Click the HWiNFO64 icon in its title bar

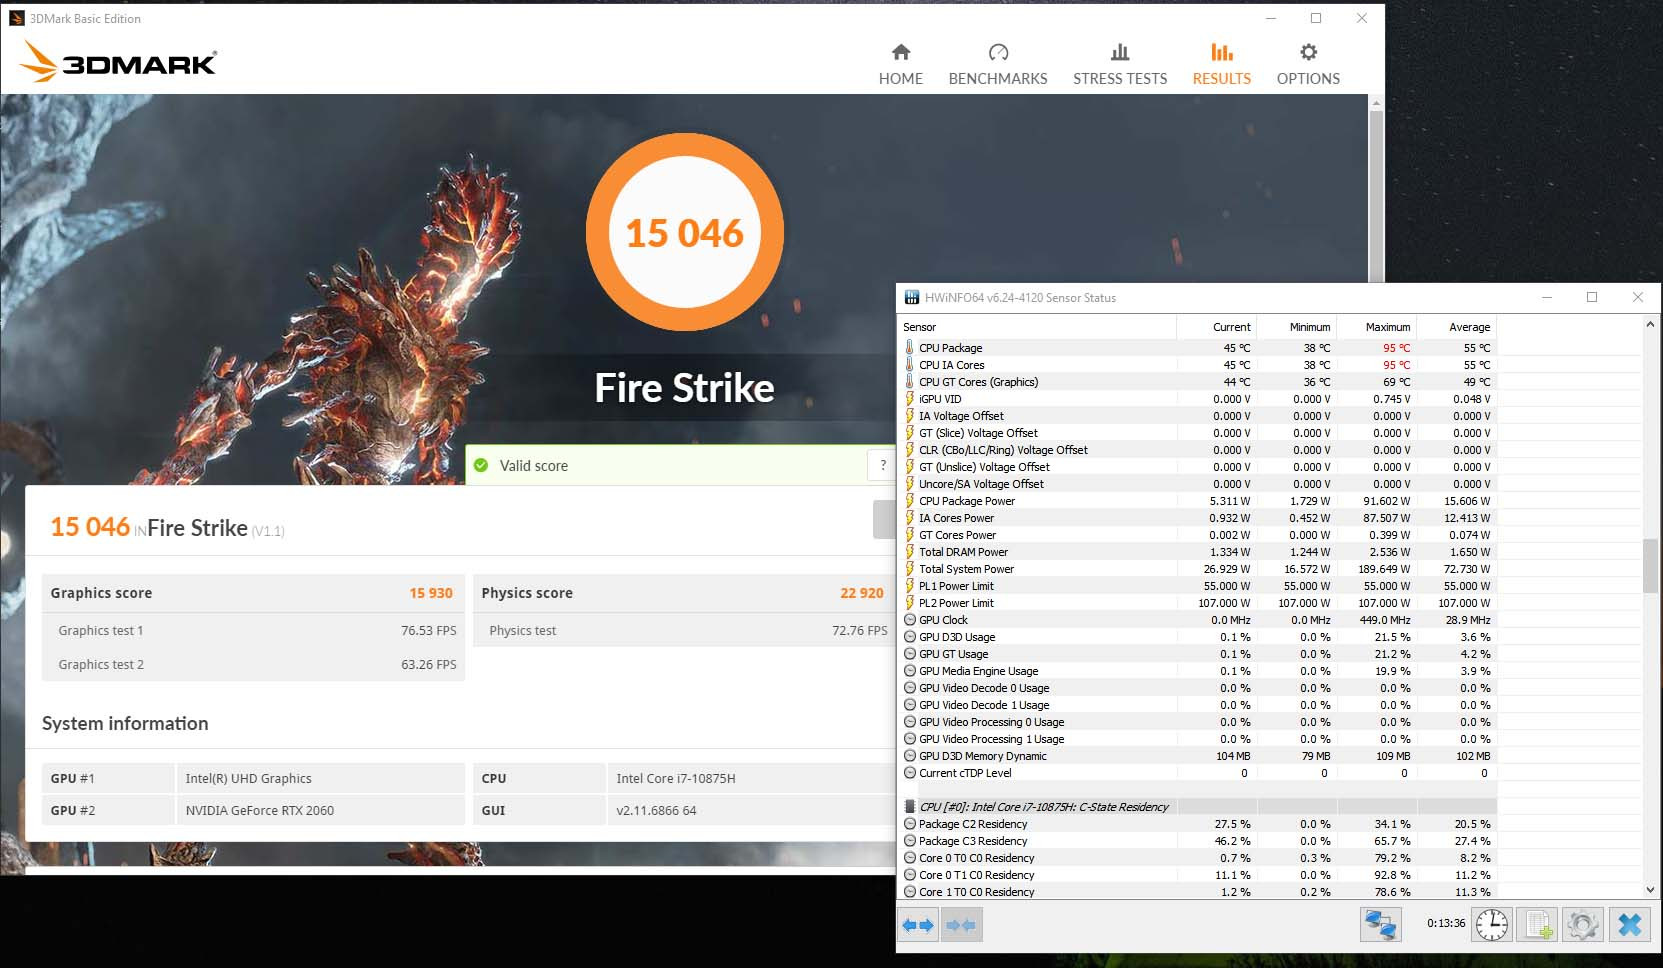[911, 297]
